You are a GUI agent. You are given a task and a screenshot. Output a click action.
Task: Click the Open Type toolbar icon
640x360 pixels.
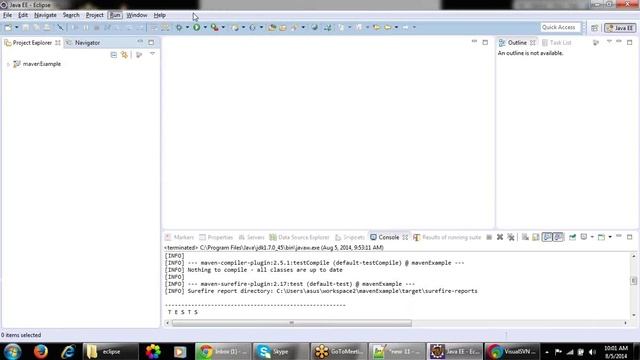(x=272, y=27)
